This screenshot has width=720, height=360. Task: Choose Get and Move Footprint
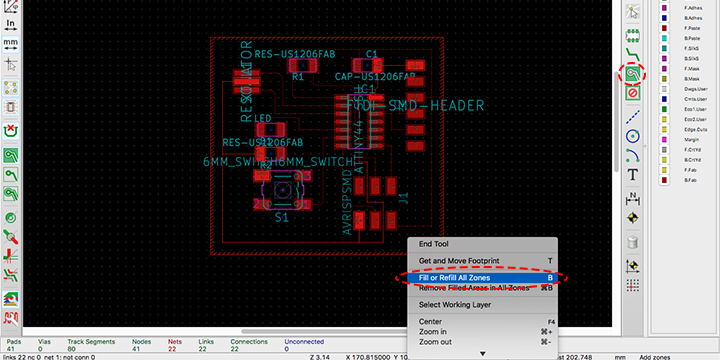click(x=483, y=261)
